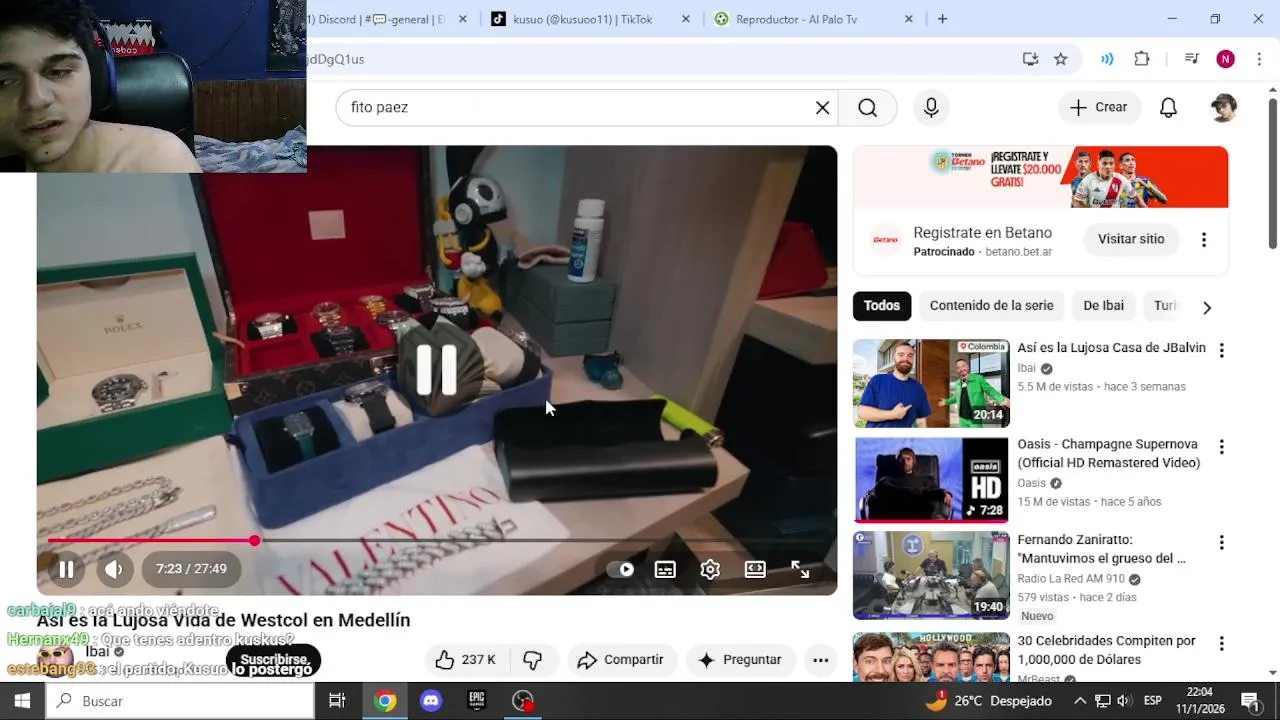The width and height of the screenshot is (1280, 720).
Task: Open the Windows notification center
Action: pyautogui.click(x=1250, y=701)
